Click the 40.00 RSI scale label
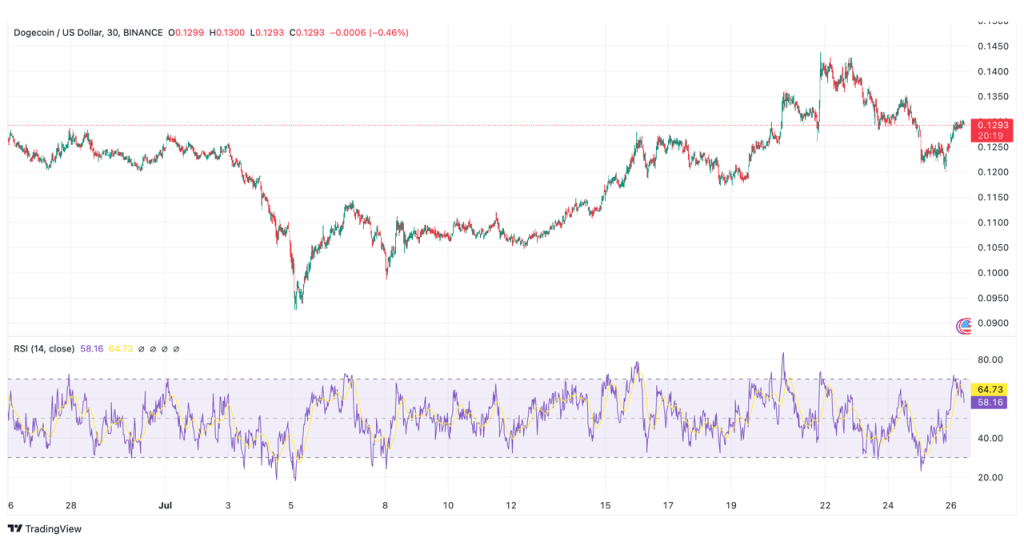 click(x=990, y=438)
